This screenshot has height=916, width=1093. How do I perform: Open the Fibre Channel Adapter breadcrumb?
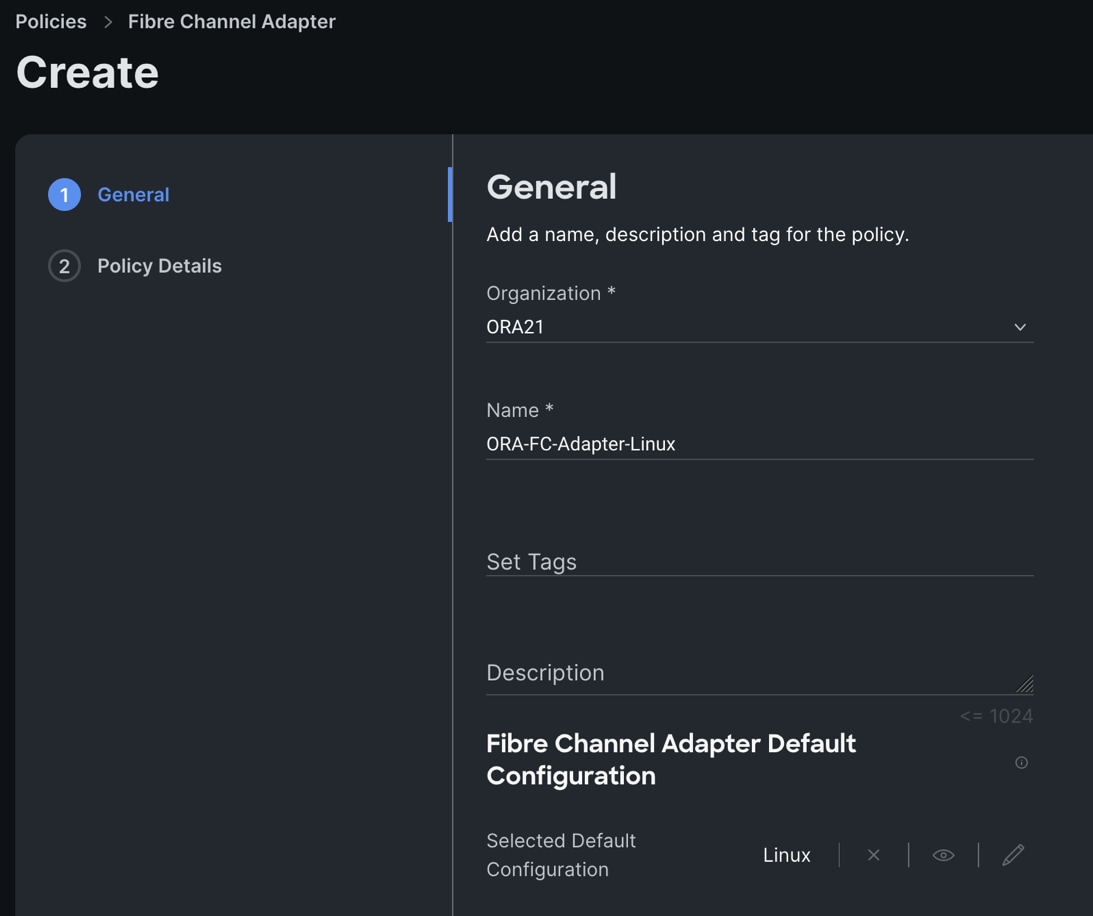(231, 22)
